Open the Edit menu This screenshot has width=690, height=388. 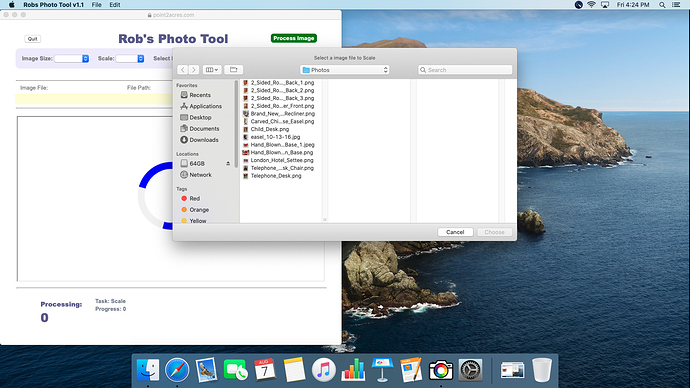point(115,4)
